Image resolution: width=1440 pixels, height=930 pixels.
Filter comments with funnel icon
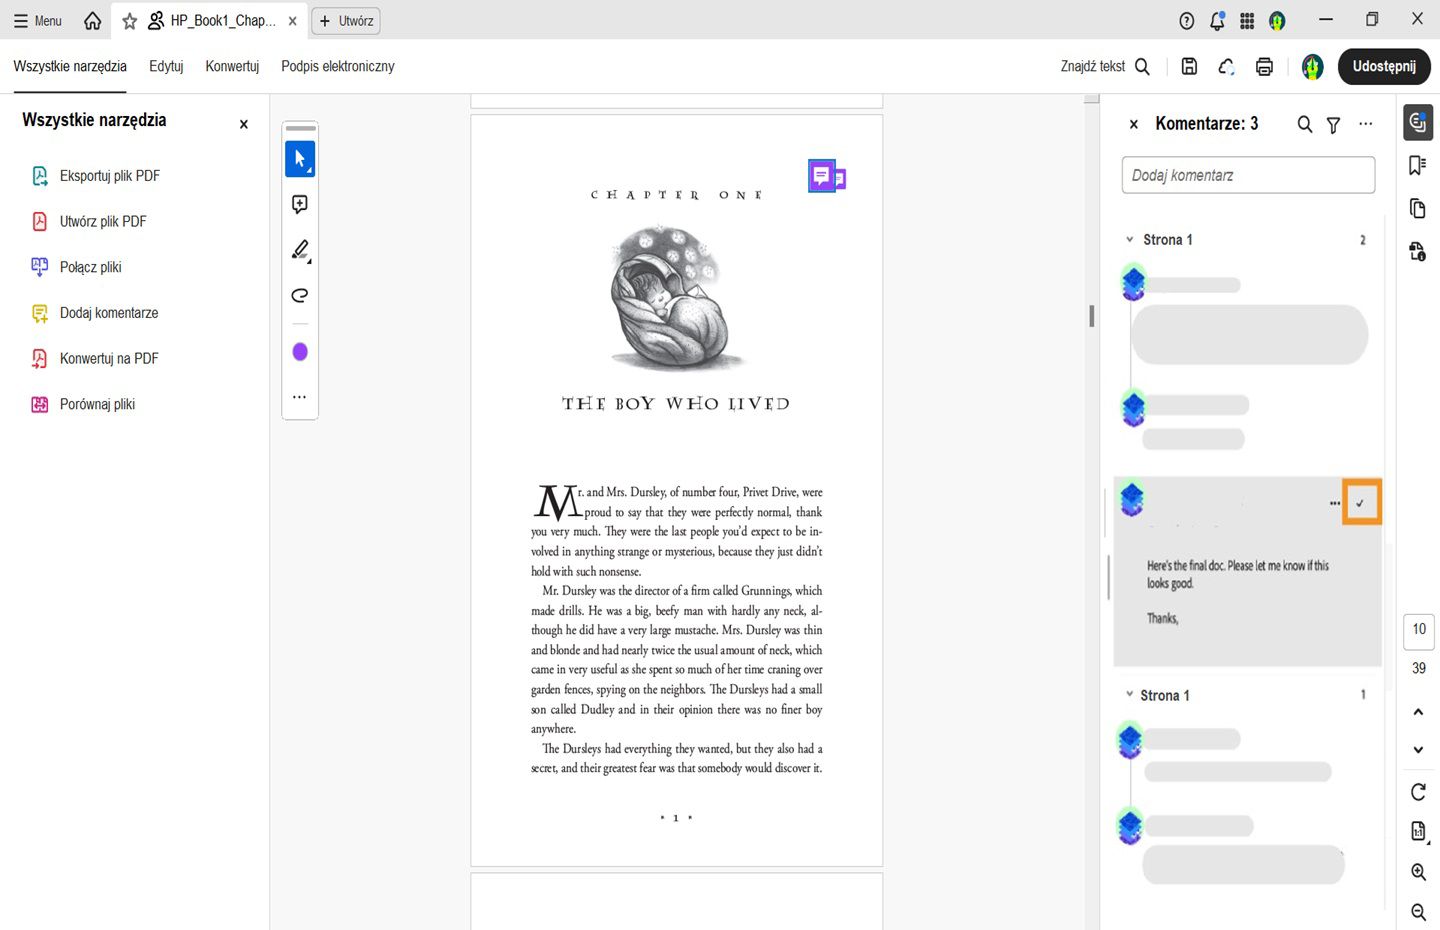pyautogui.click(x=1333, y=125)
